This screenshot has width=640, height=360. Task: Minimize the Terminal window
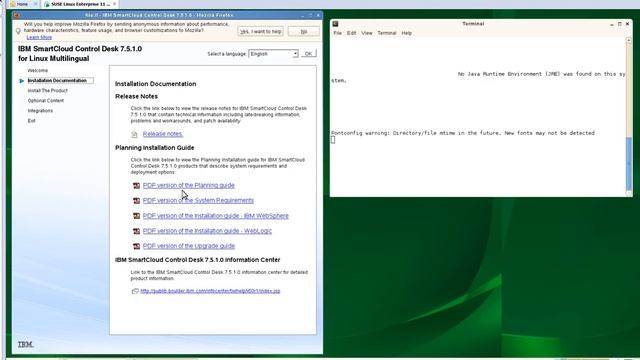point(611,24)
